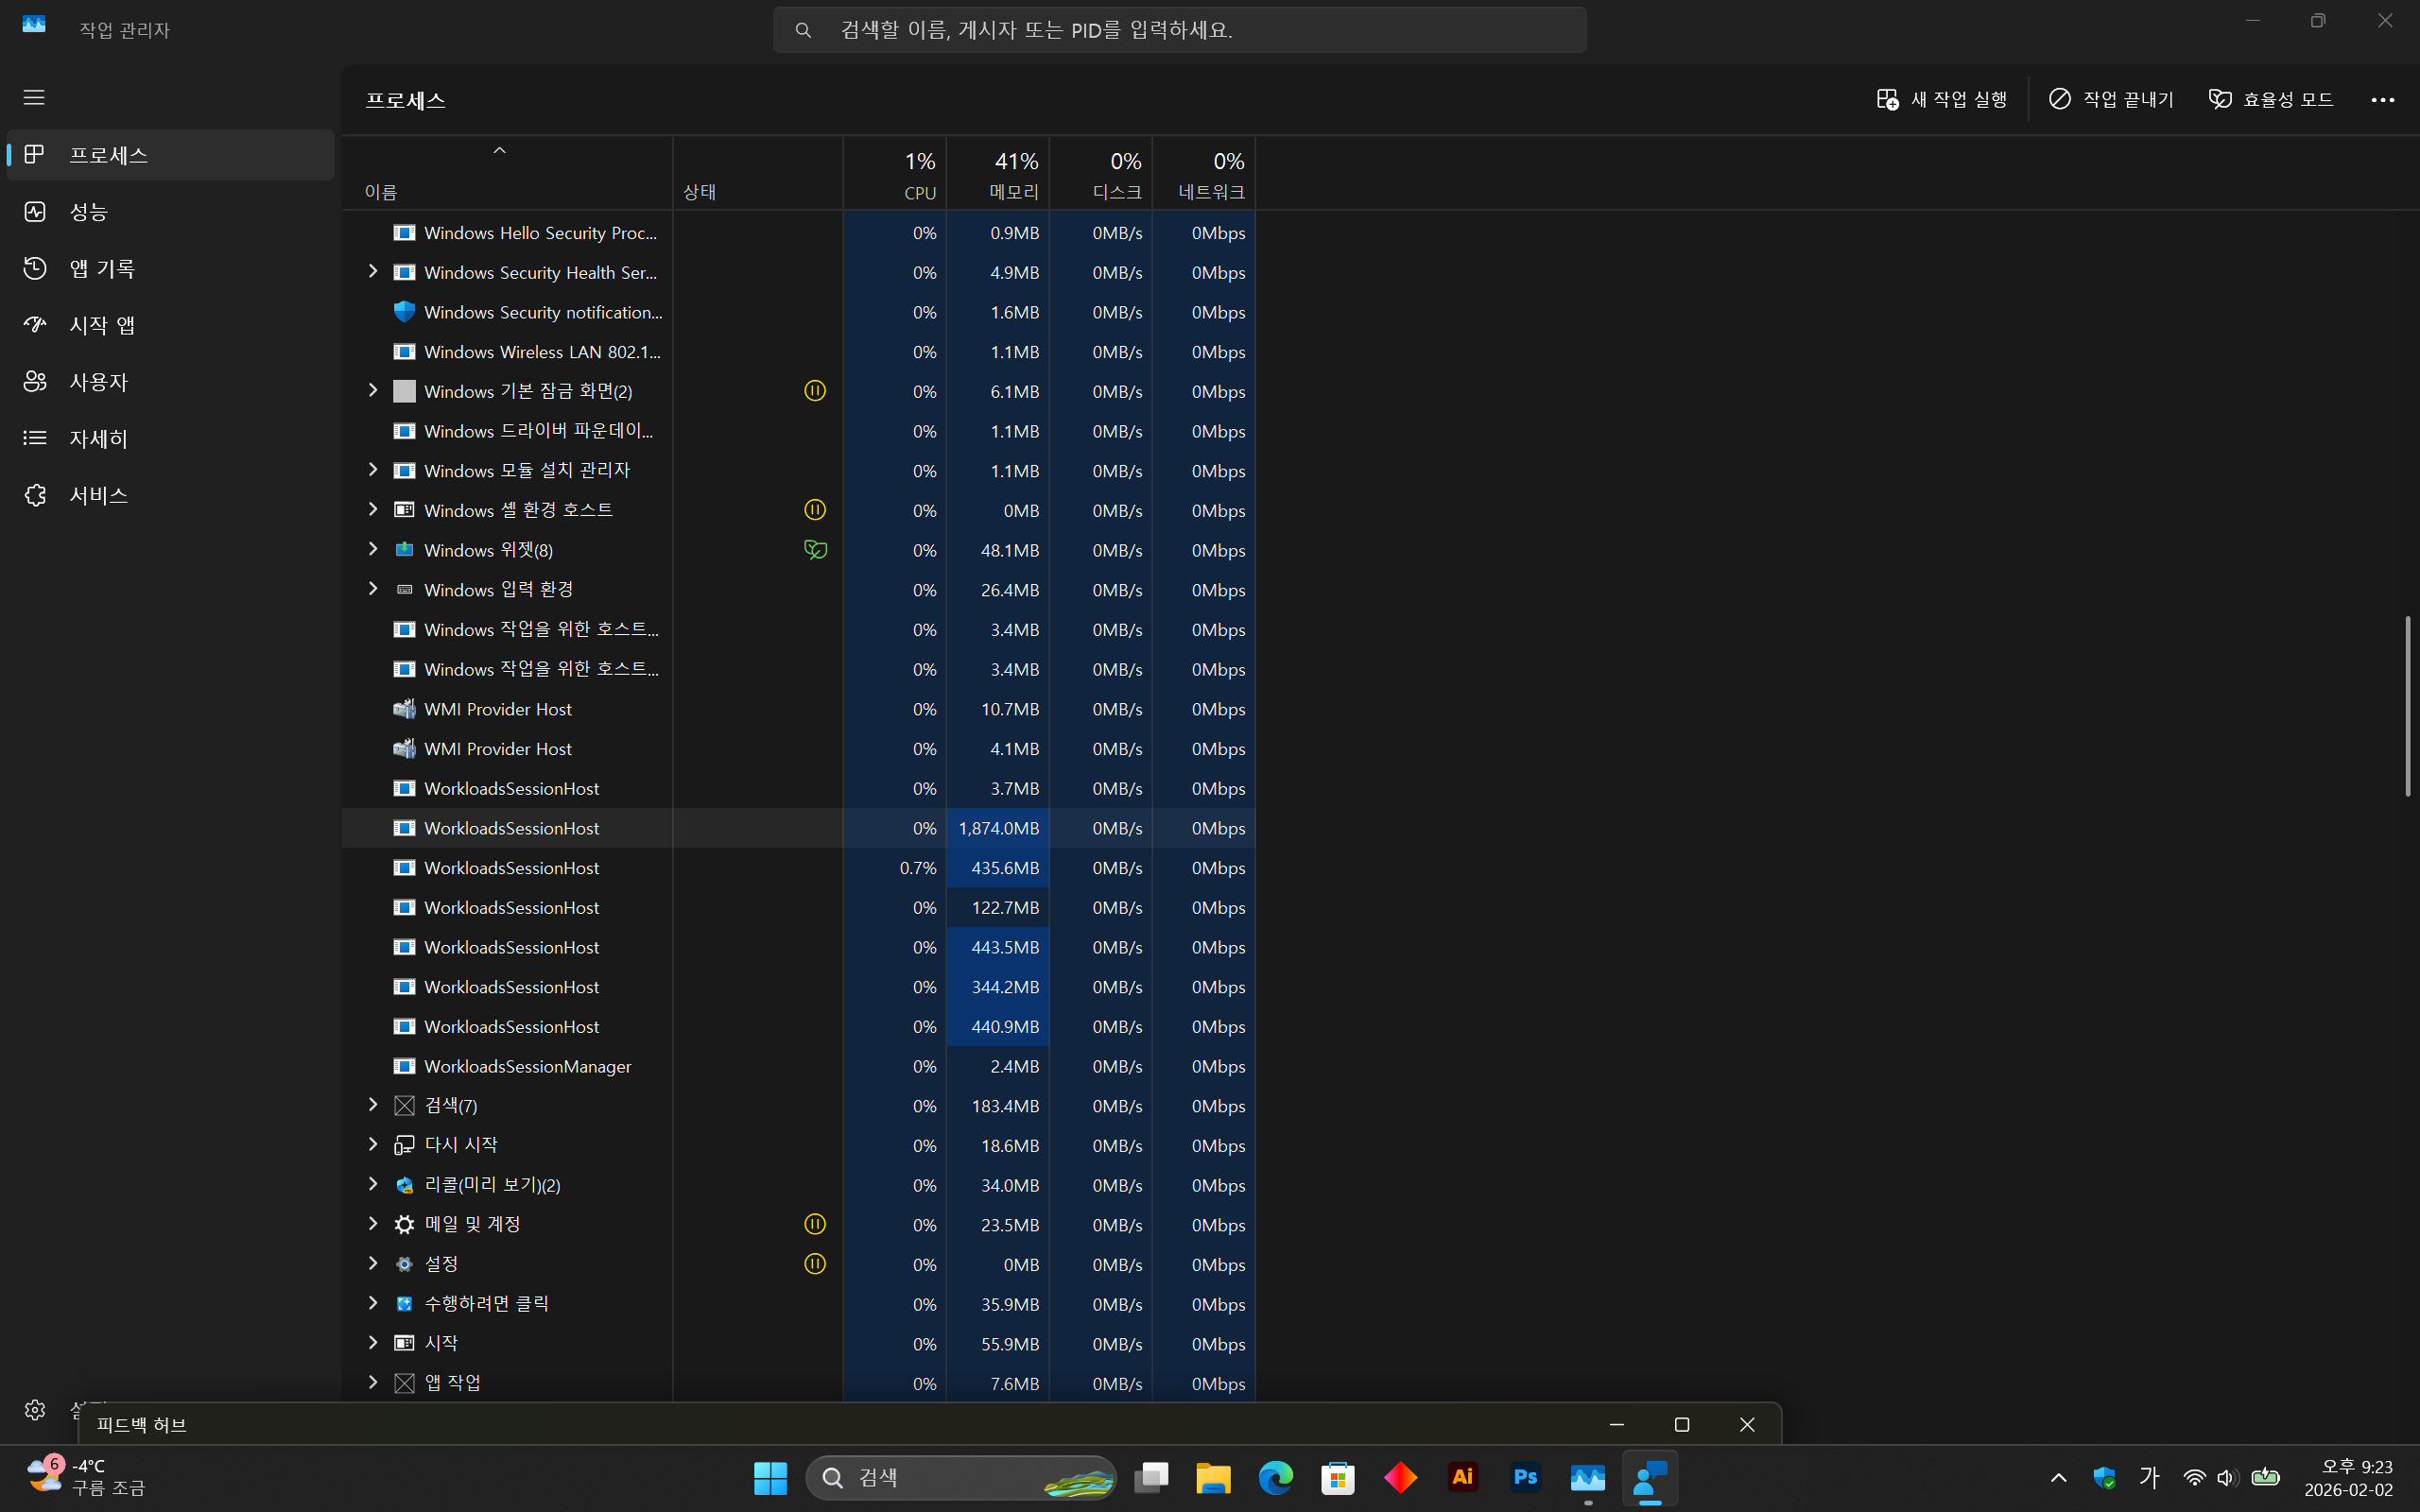
Task: Click the 작업 끝내기 button
Action: point(2111,100)
